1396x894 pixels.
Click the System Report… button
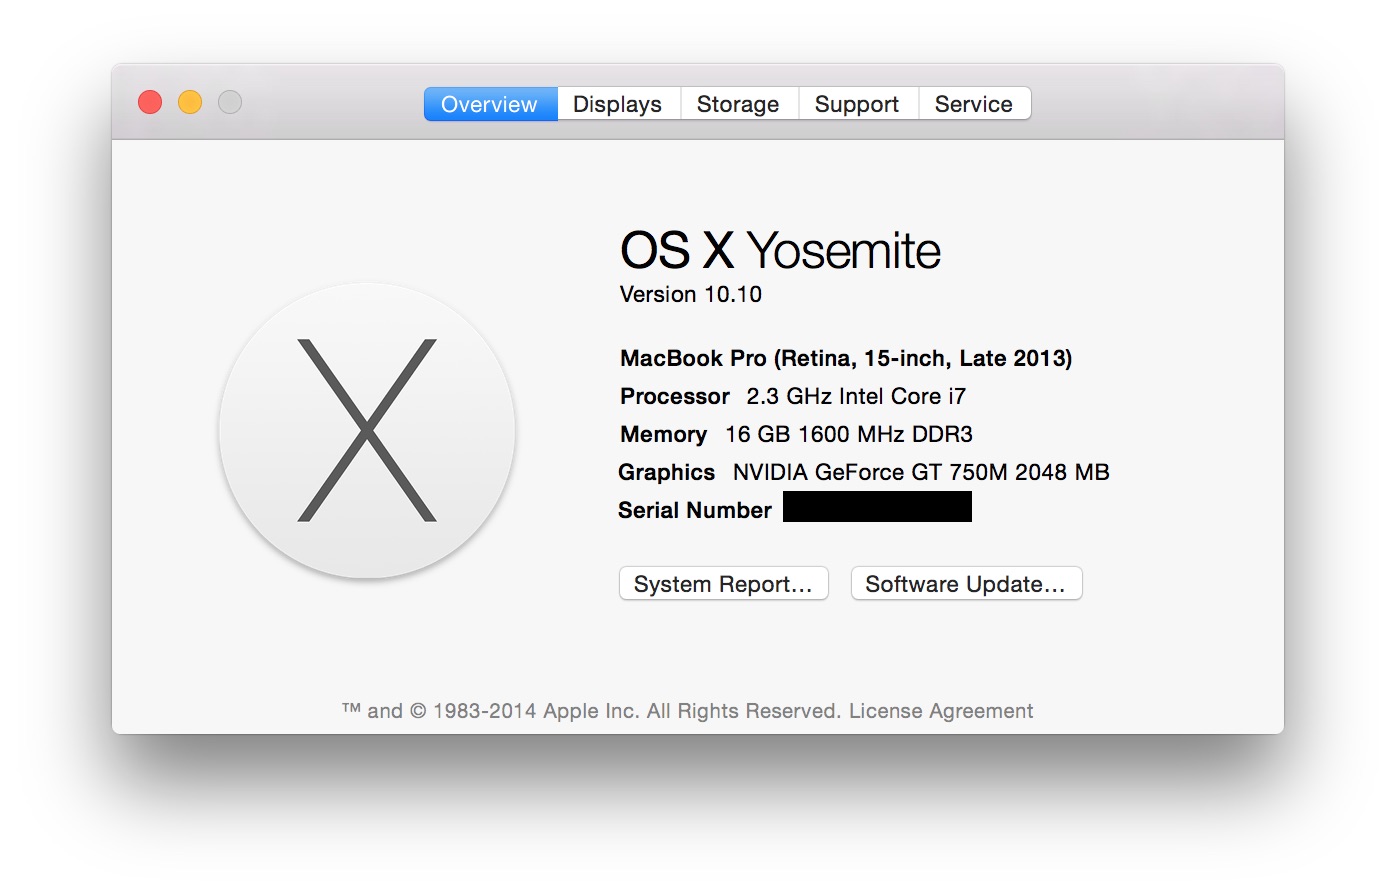coord(724,584)
